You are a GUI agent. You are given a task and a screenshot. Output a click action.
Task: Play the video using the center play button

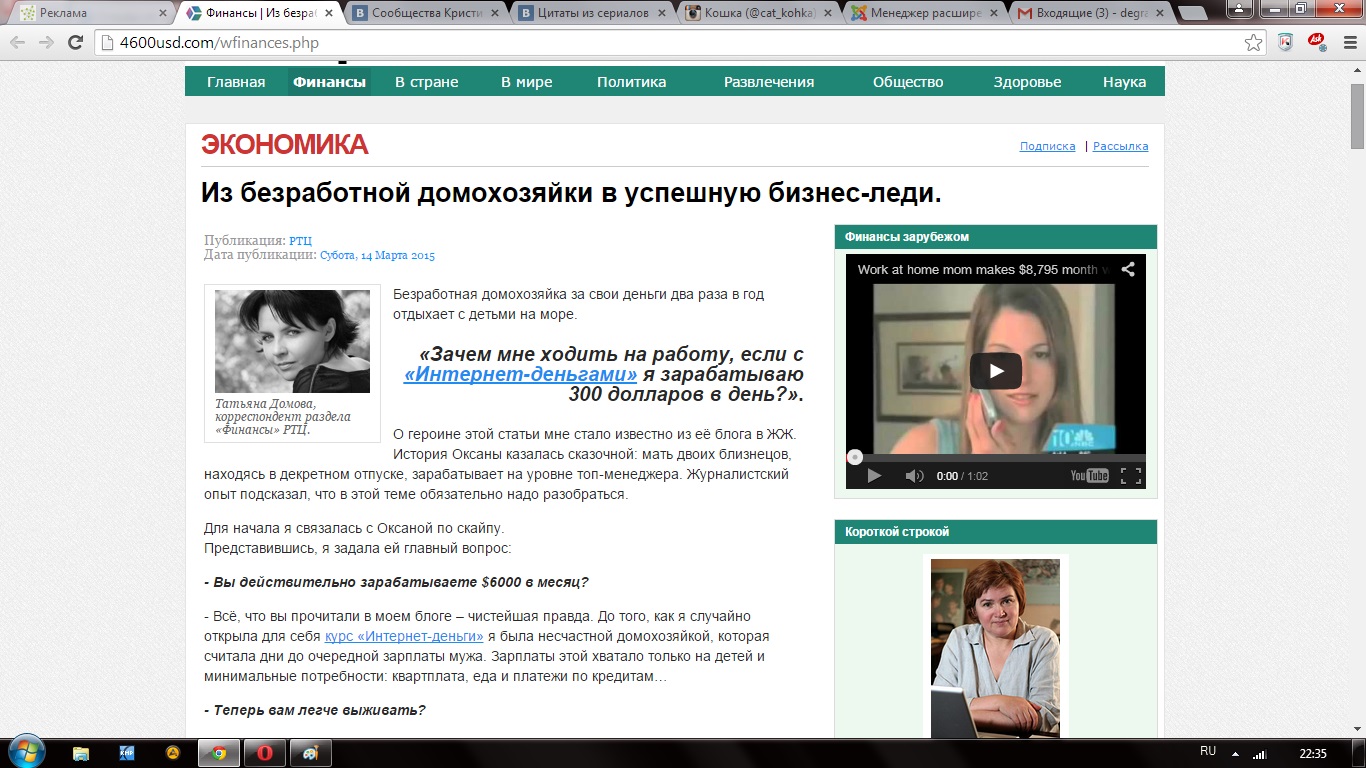pos(995,371)
